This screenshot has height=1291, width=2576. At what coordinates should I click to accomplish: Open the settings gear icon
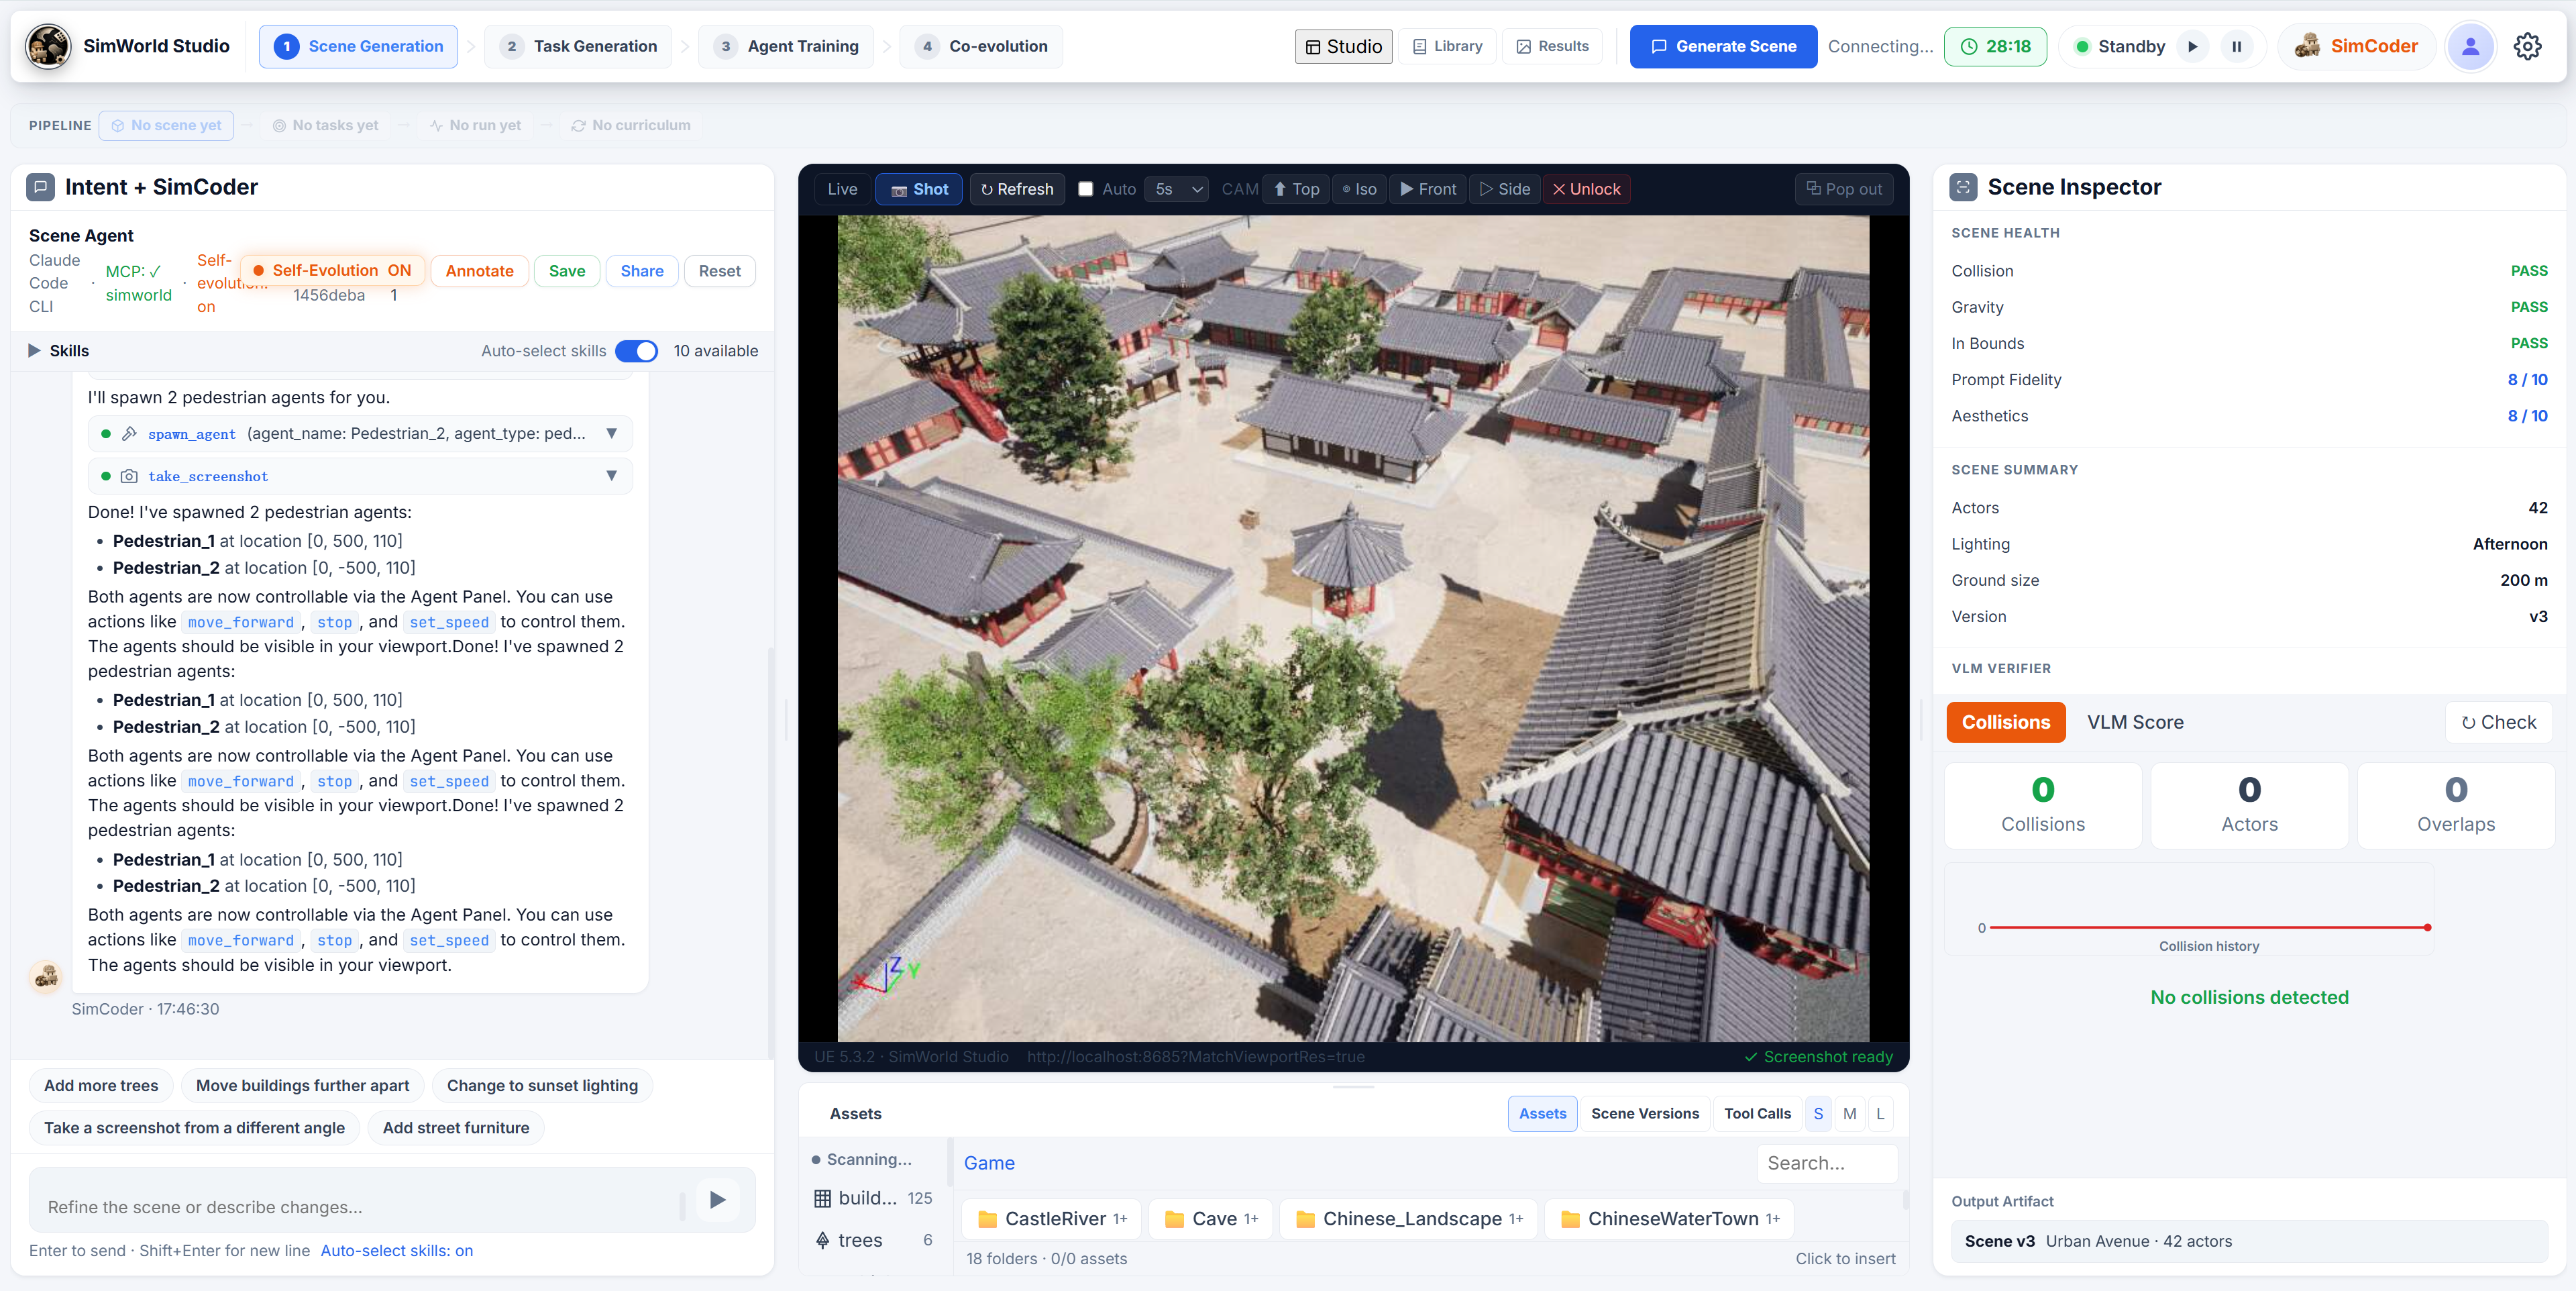[2527, 46]
